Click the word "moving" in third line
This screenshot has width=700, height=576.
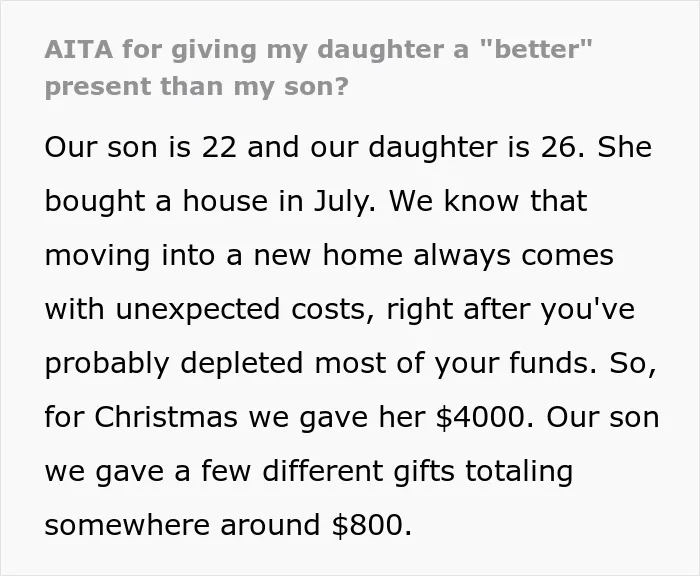(97, 257)
